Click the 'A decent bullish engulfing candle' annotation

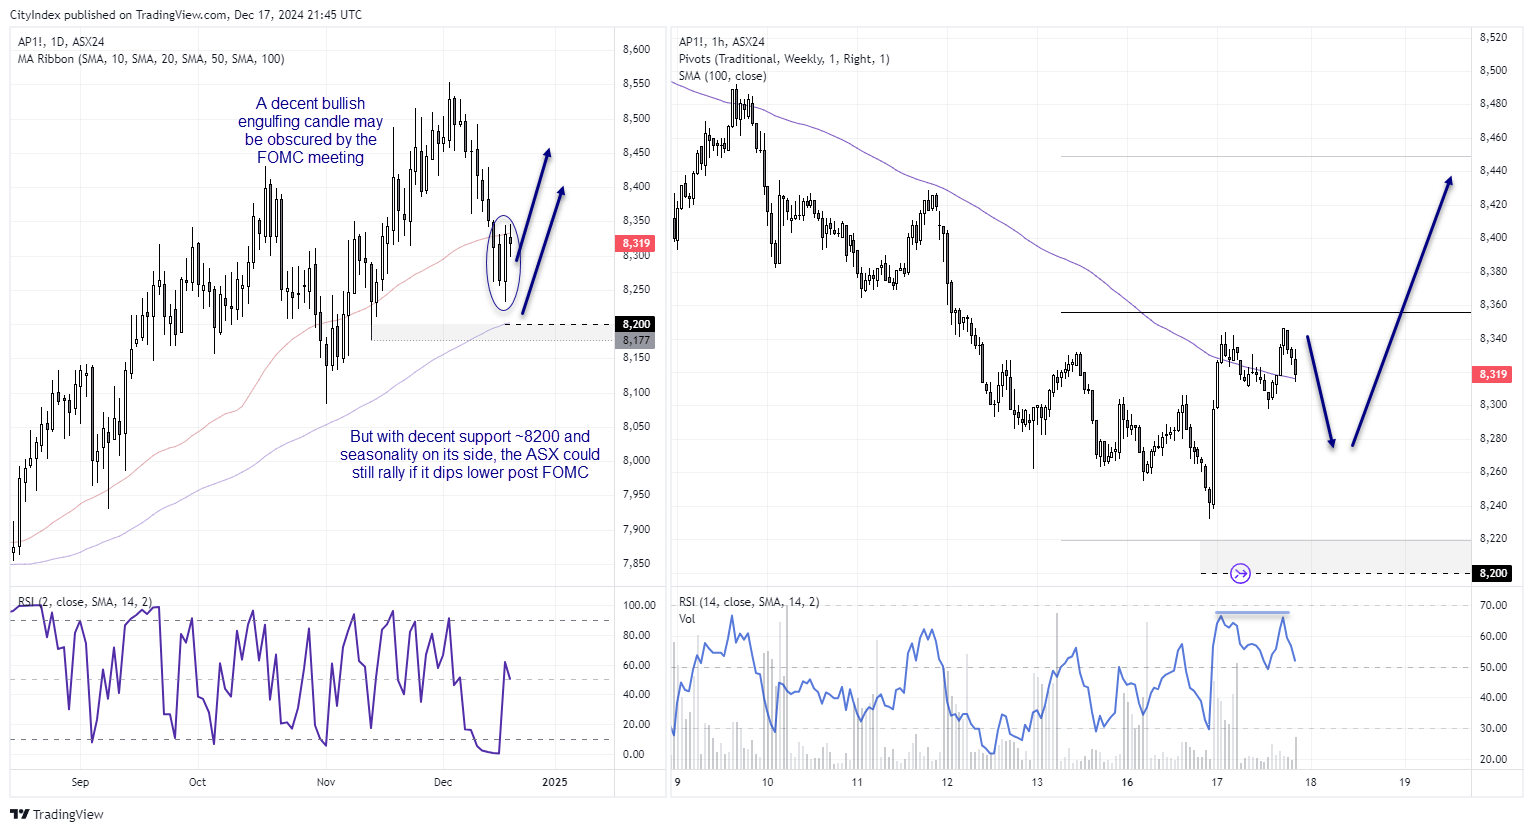coord(310,130)
